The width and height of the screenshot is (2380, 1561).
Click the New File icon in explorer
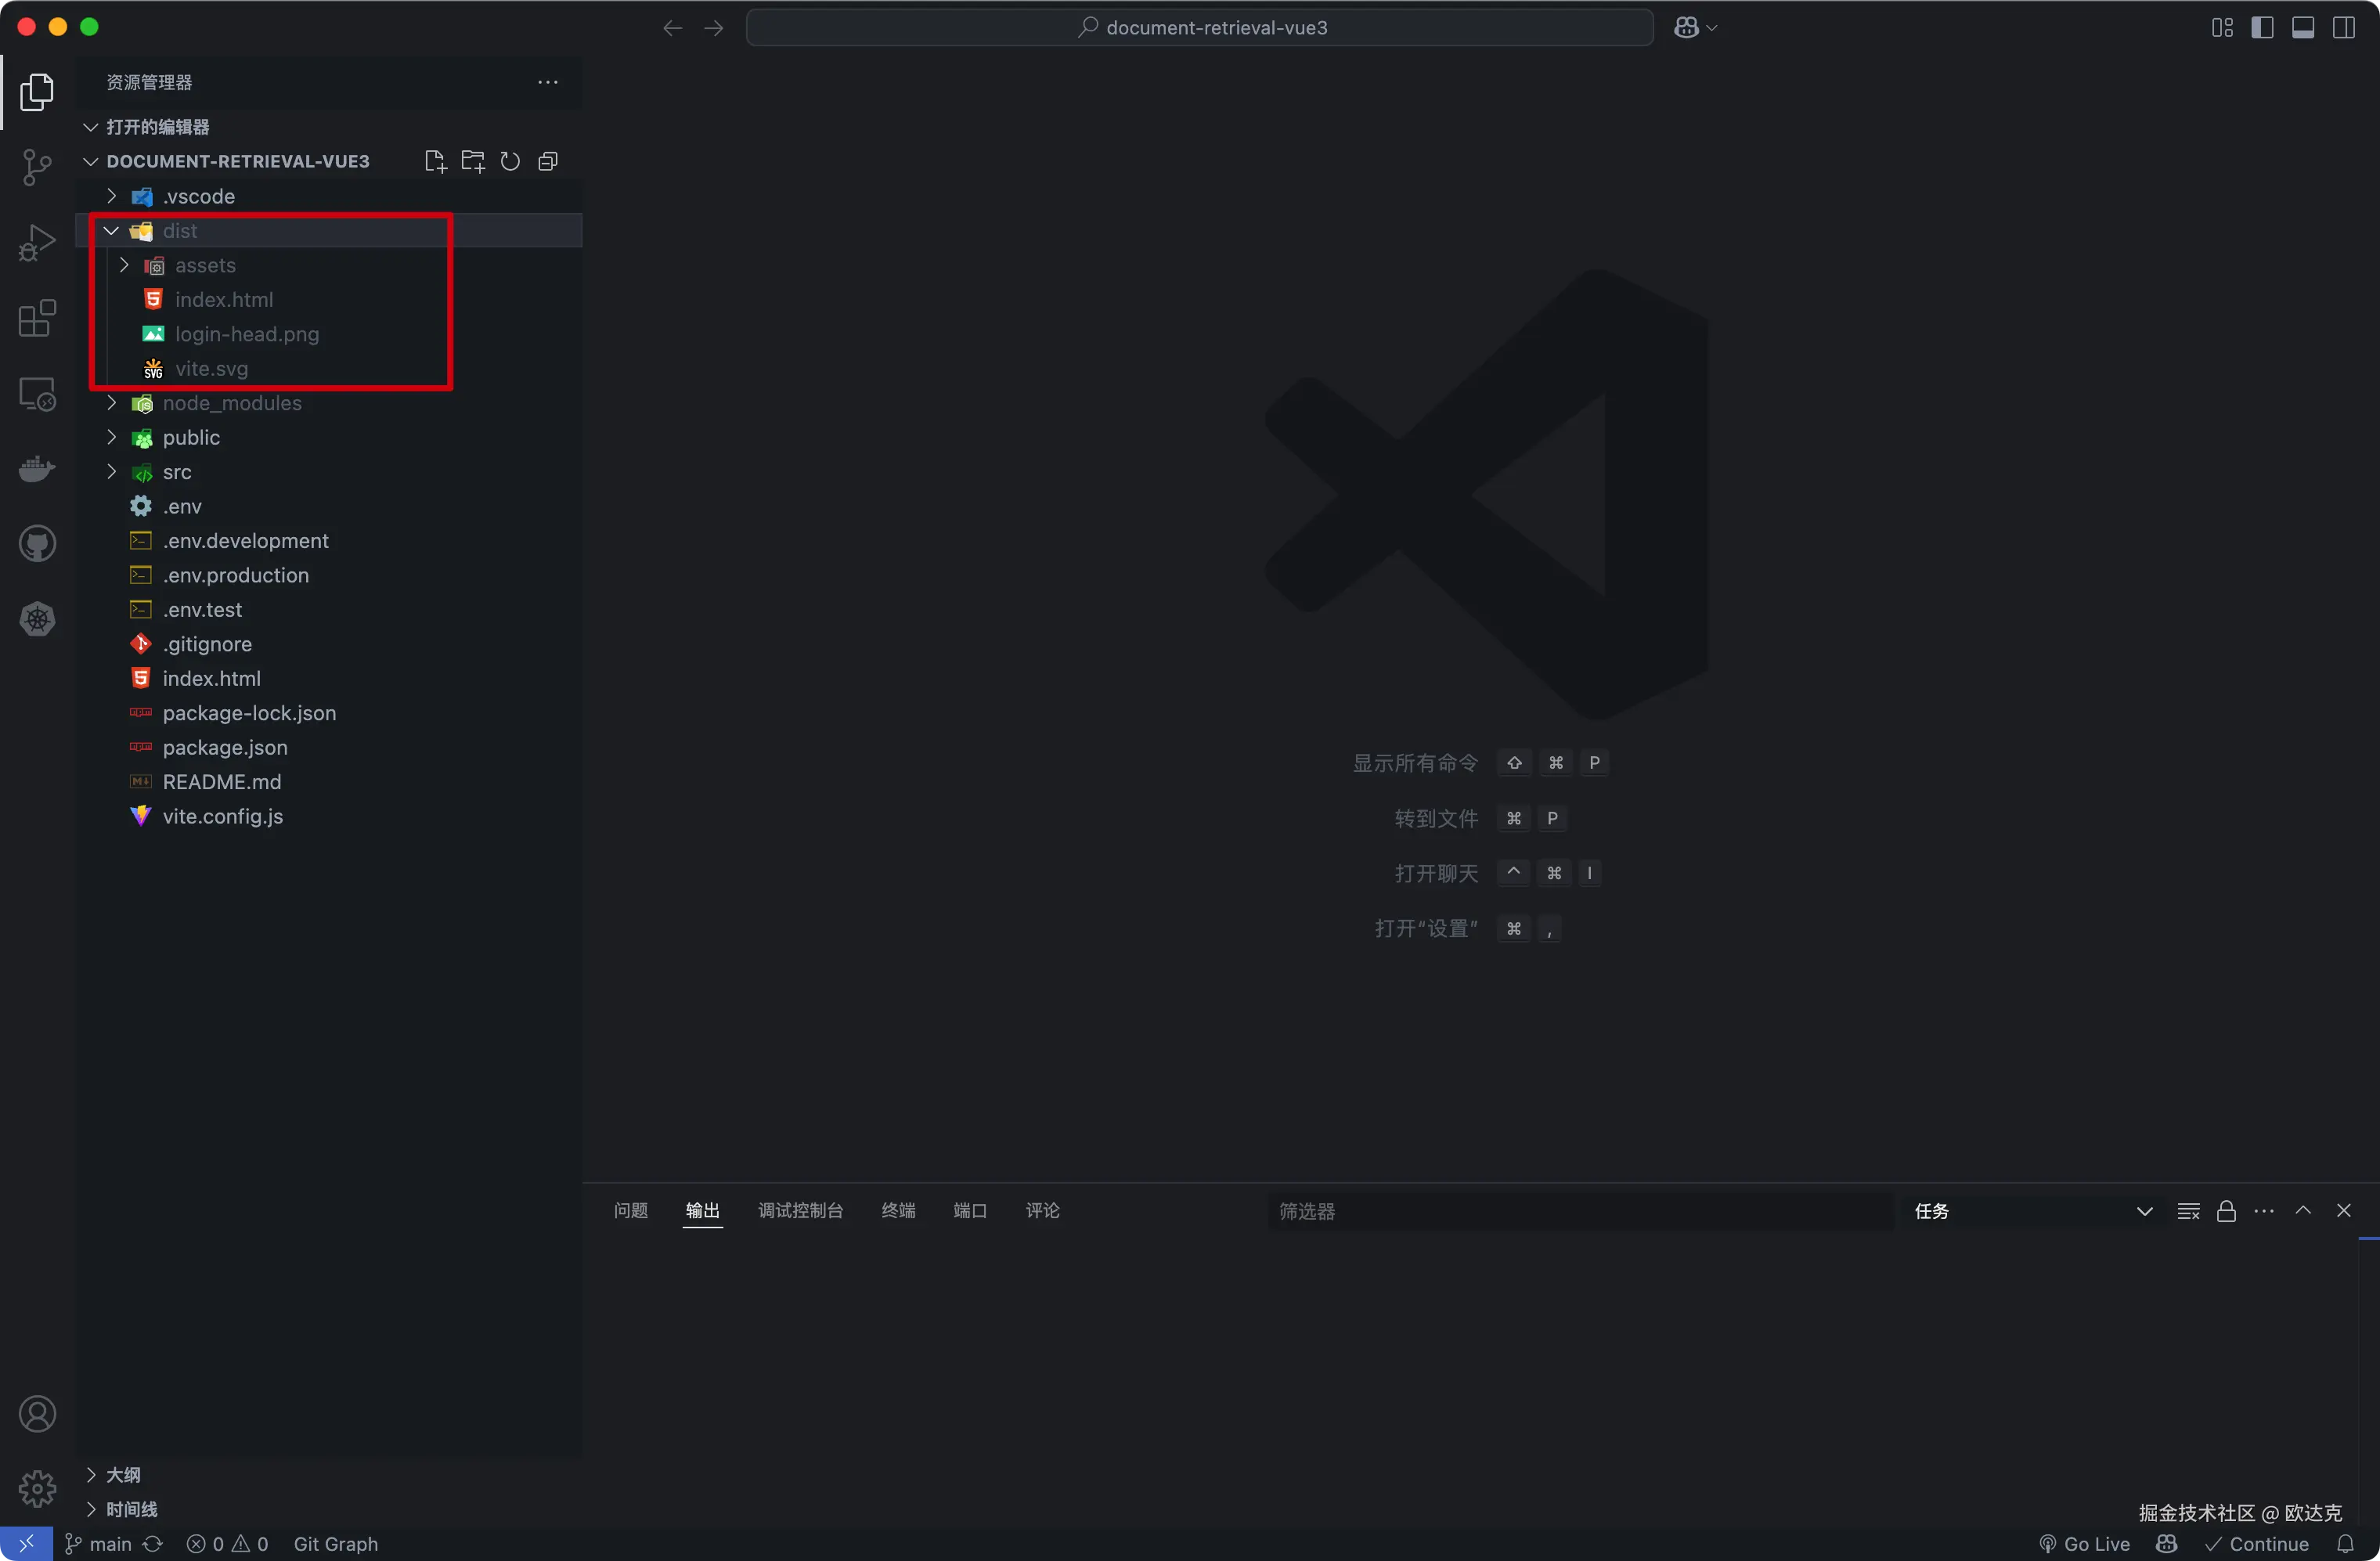point(435,162)
